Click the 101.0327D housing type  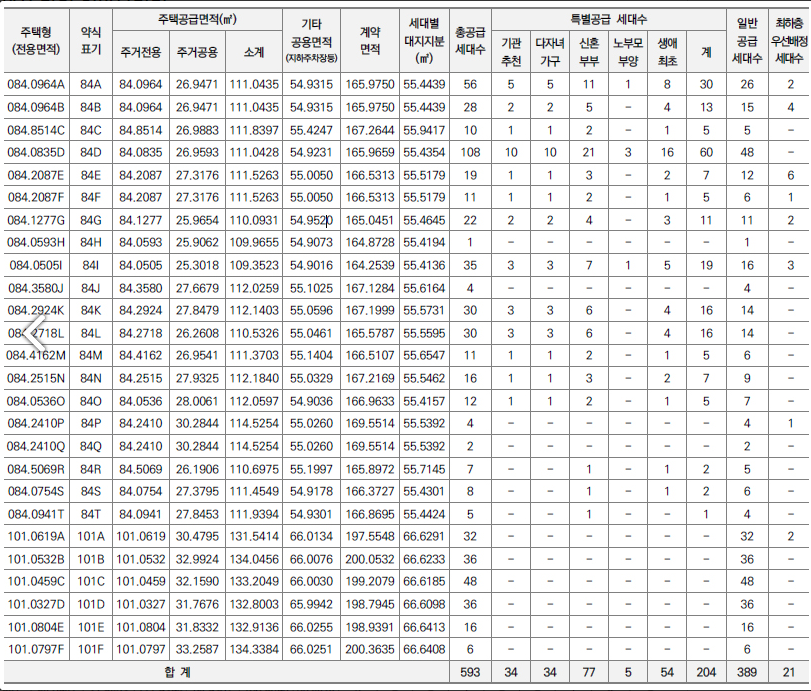pyautogui.click(x=36, y=604)
